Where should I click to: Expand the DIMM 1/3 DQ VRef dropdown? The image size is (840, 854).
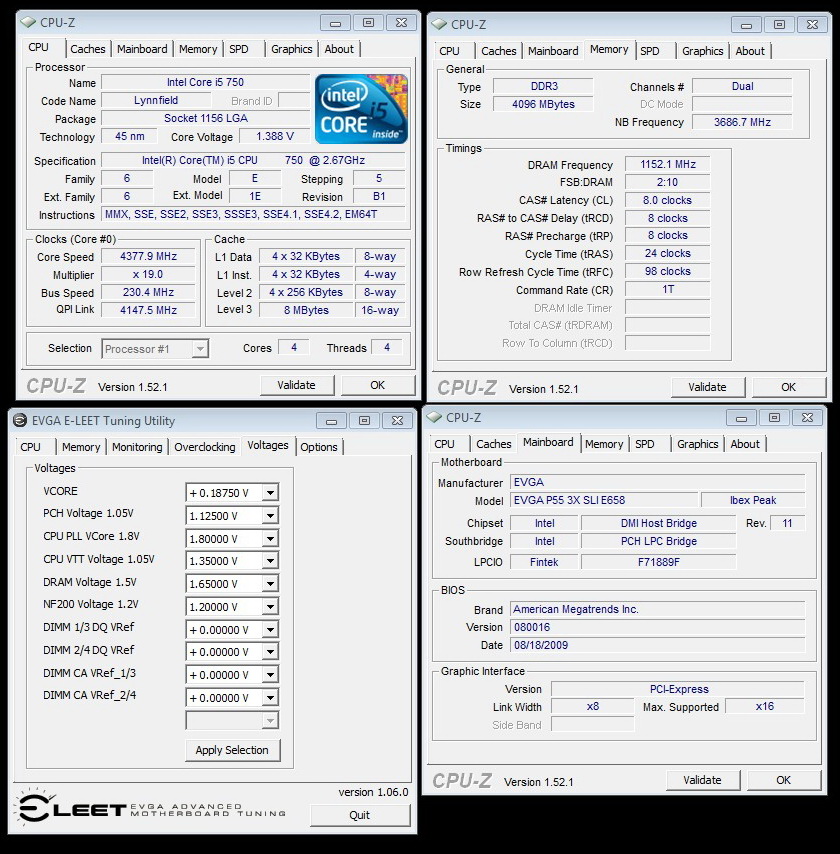pyautogui.click(x=270, y=630)
